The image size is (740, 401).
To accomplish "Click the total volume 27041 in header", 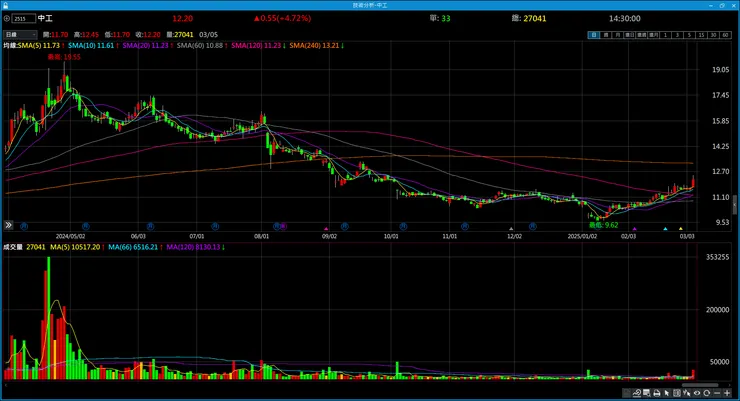I will [x=535, y=18].
